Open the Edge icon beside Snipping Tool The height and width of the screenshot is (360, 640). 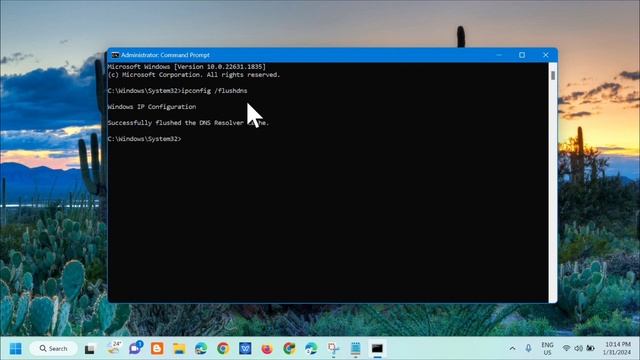click(311, 349)
